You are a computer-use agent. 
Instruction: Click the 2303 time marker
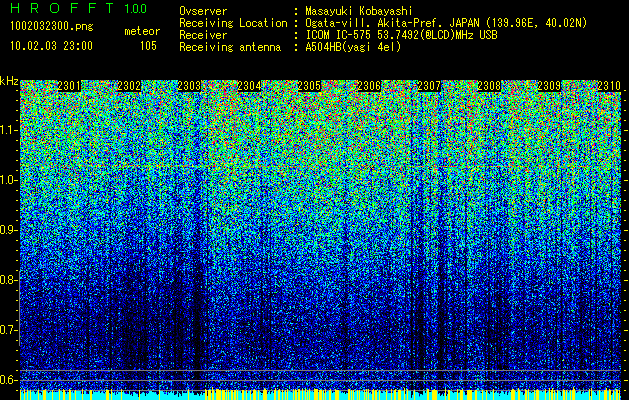tap(189, 86)
